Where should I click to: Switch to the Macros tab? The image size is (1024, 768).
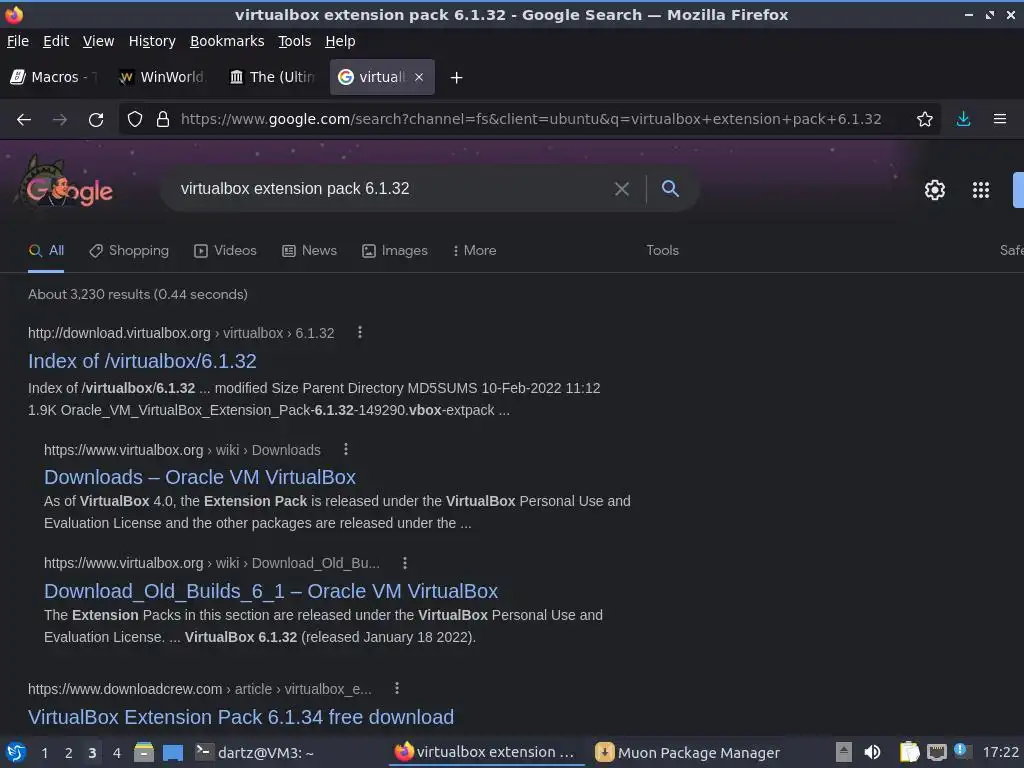[55, 77]
